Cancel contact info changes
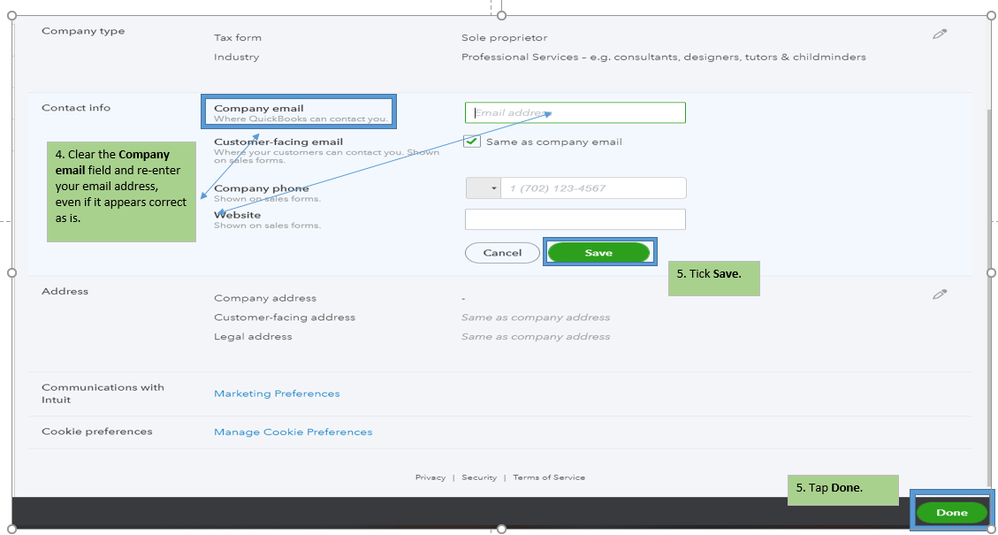Image resolution: width=998 pixels, height=535 pixels. tap(502, 253)
